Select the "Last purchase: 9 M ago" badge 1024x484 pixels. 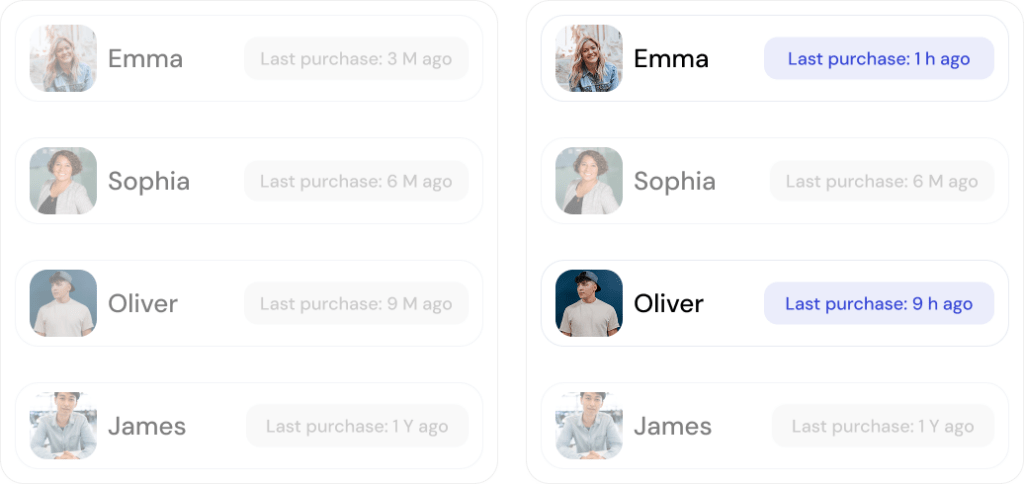point(356,304)
